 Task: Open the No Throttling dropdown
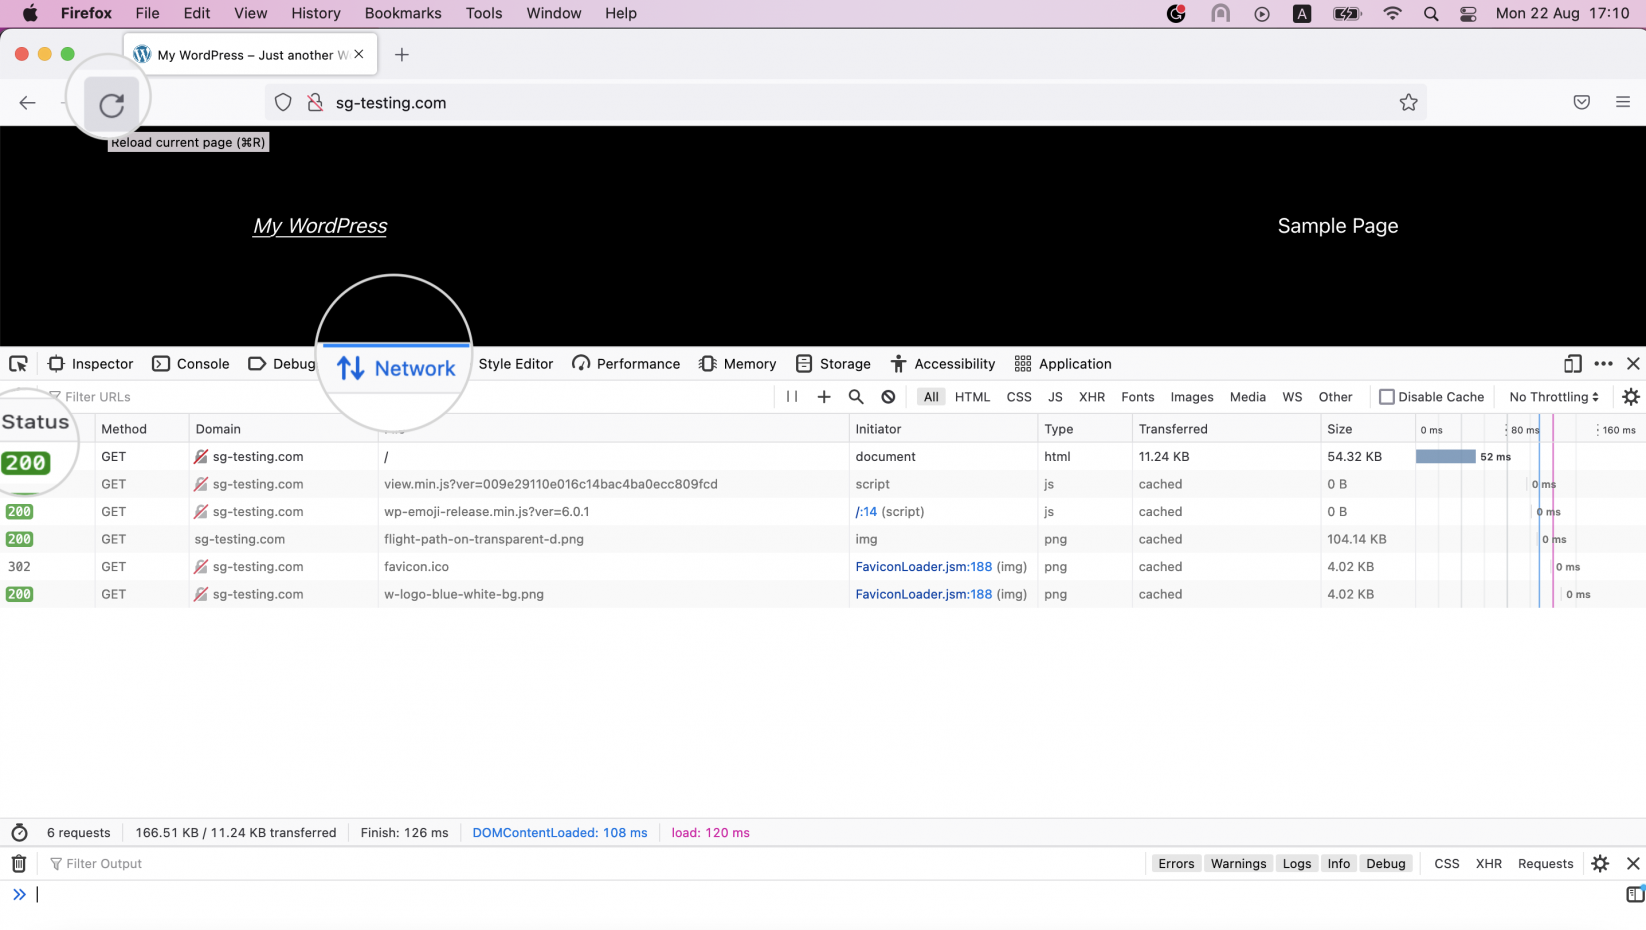coord(1553,397)
